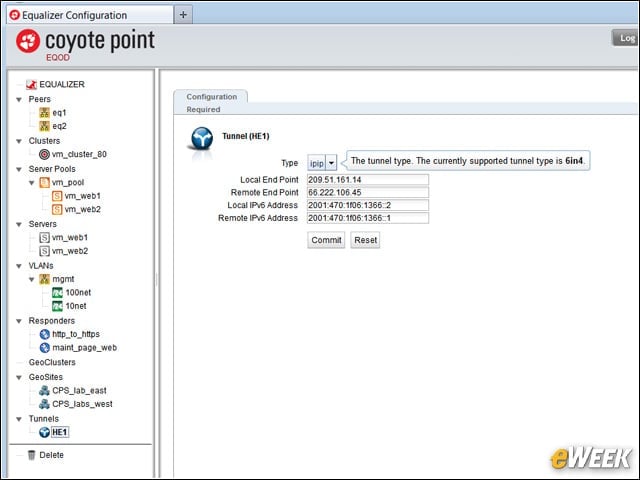Click the Remote IPv6 Address field
Viewport: 640px width, 480px height.
(368, 218)
